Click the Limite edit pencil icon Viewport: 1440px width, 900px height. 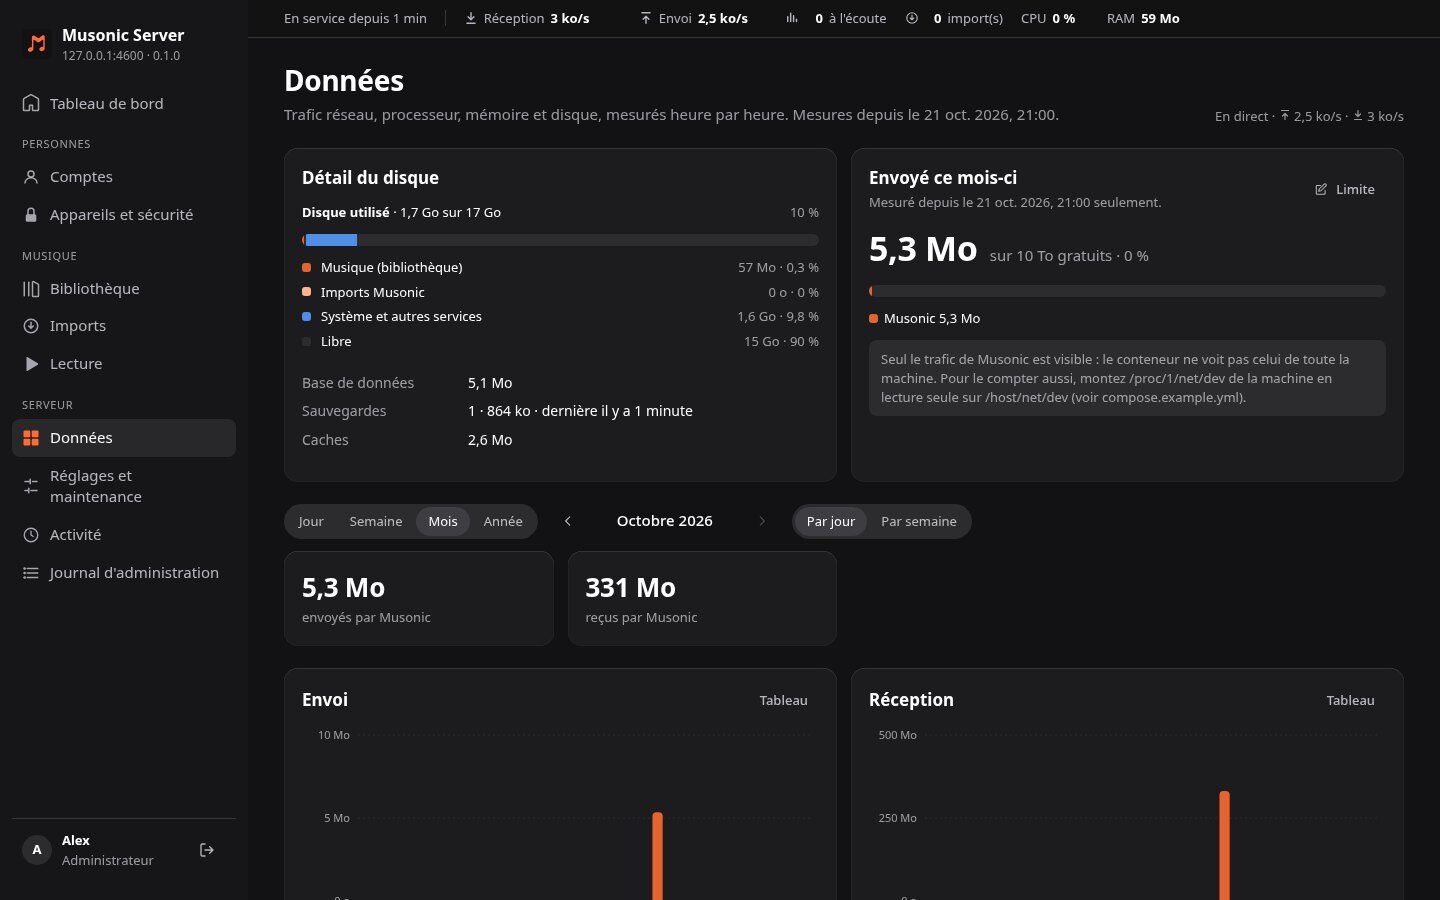coord(1321,190)
